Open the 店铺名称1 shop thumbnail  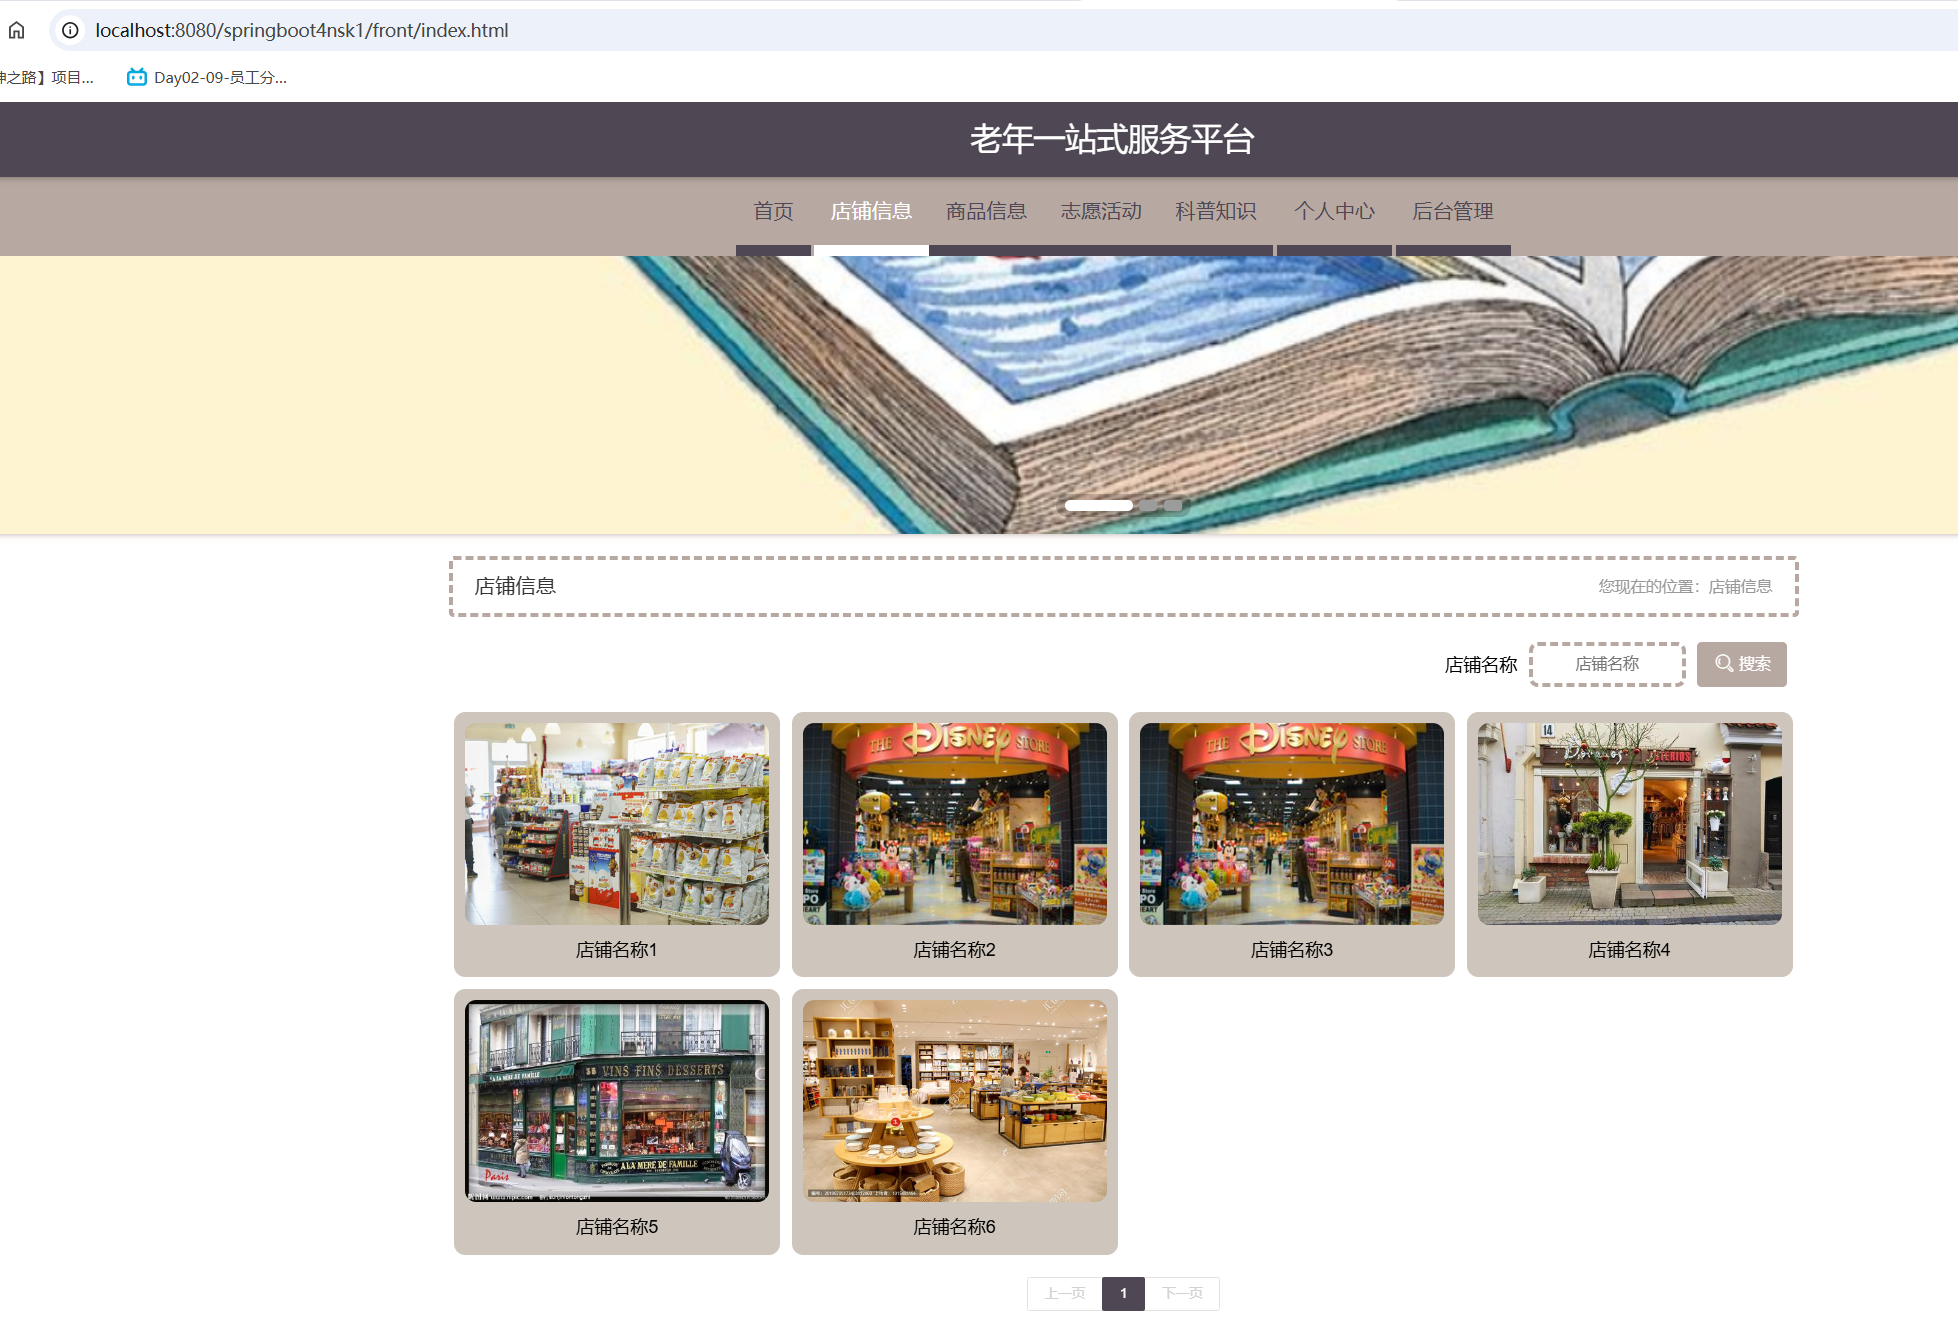coord(616,823)
